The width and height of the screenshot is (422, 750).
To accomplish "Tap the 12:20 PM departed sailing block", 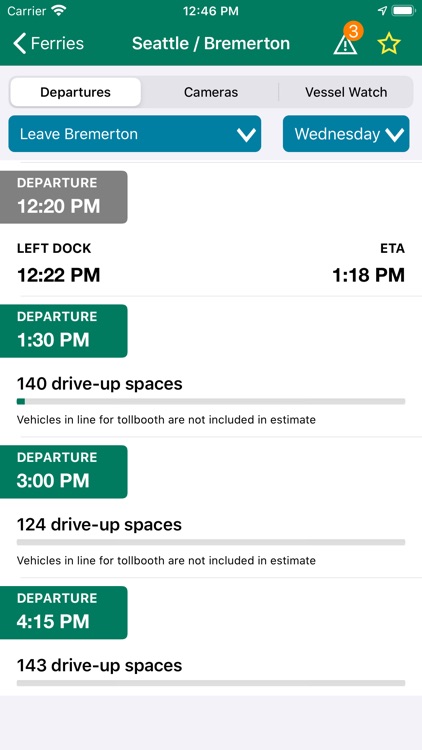I will [x=64, y=197].
